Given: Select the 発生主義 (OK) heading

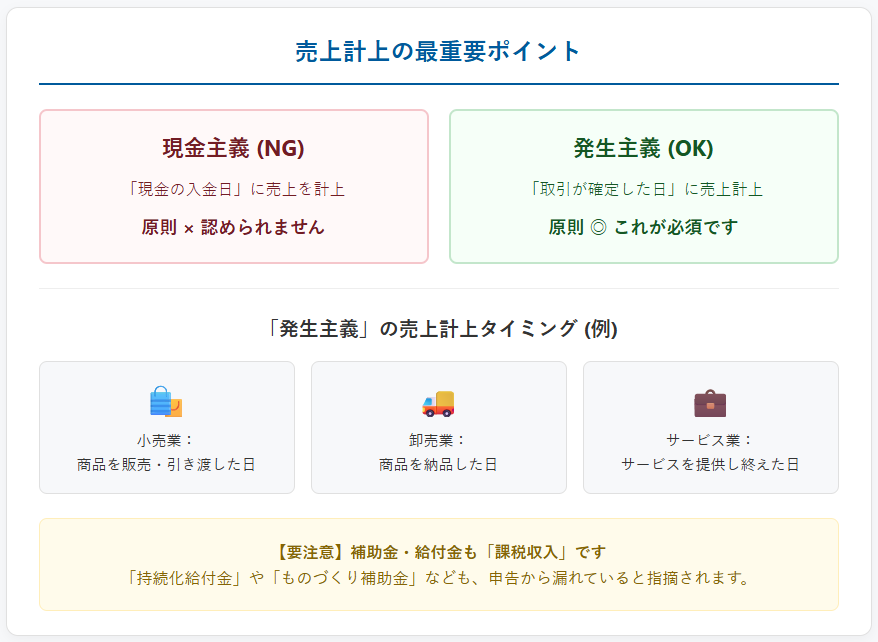Looking at the screenshot, I should click(643, 148).
